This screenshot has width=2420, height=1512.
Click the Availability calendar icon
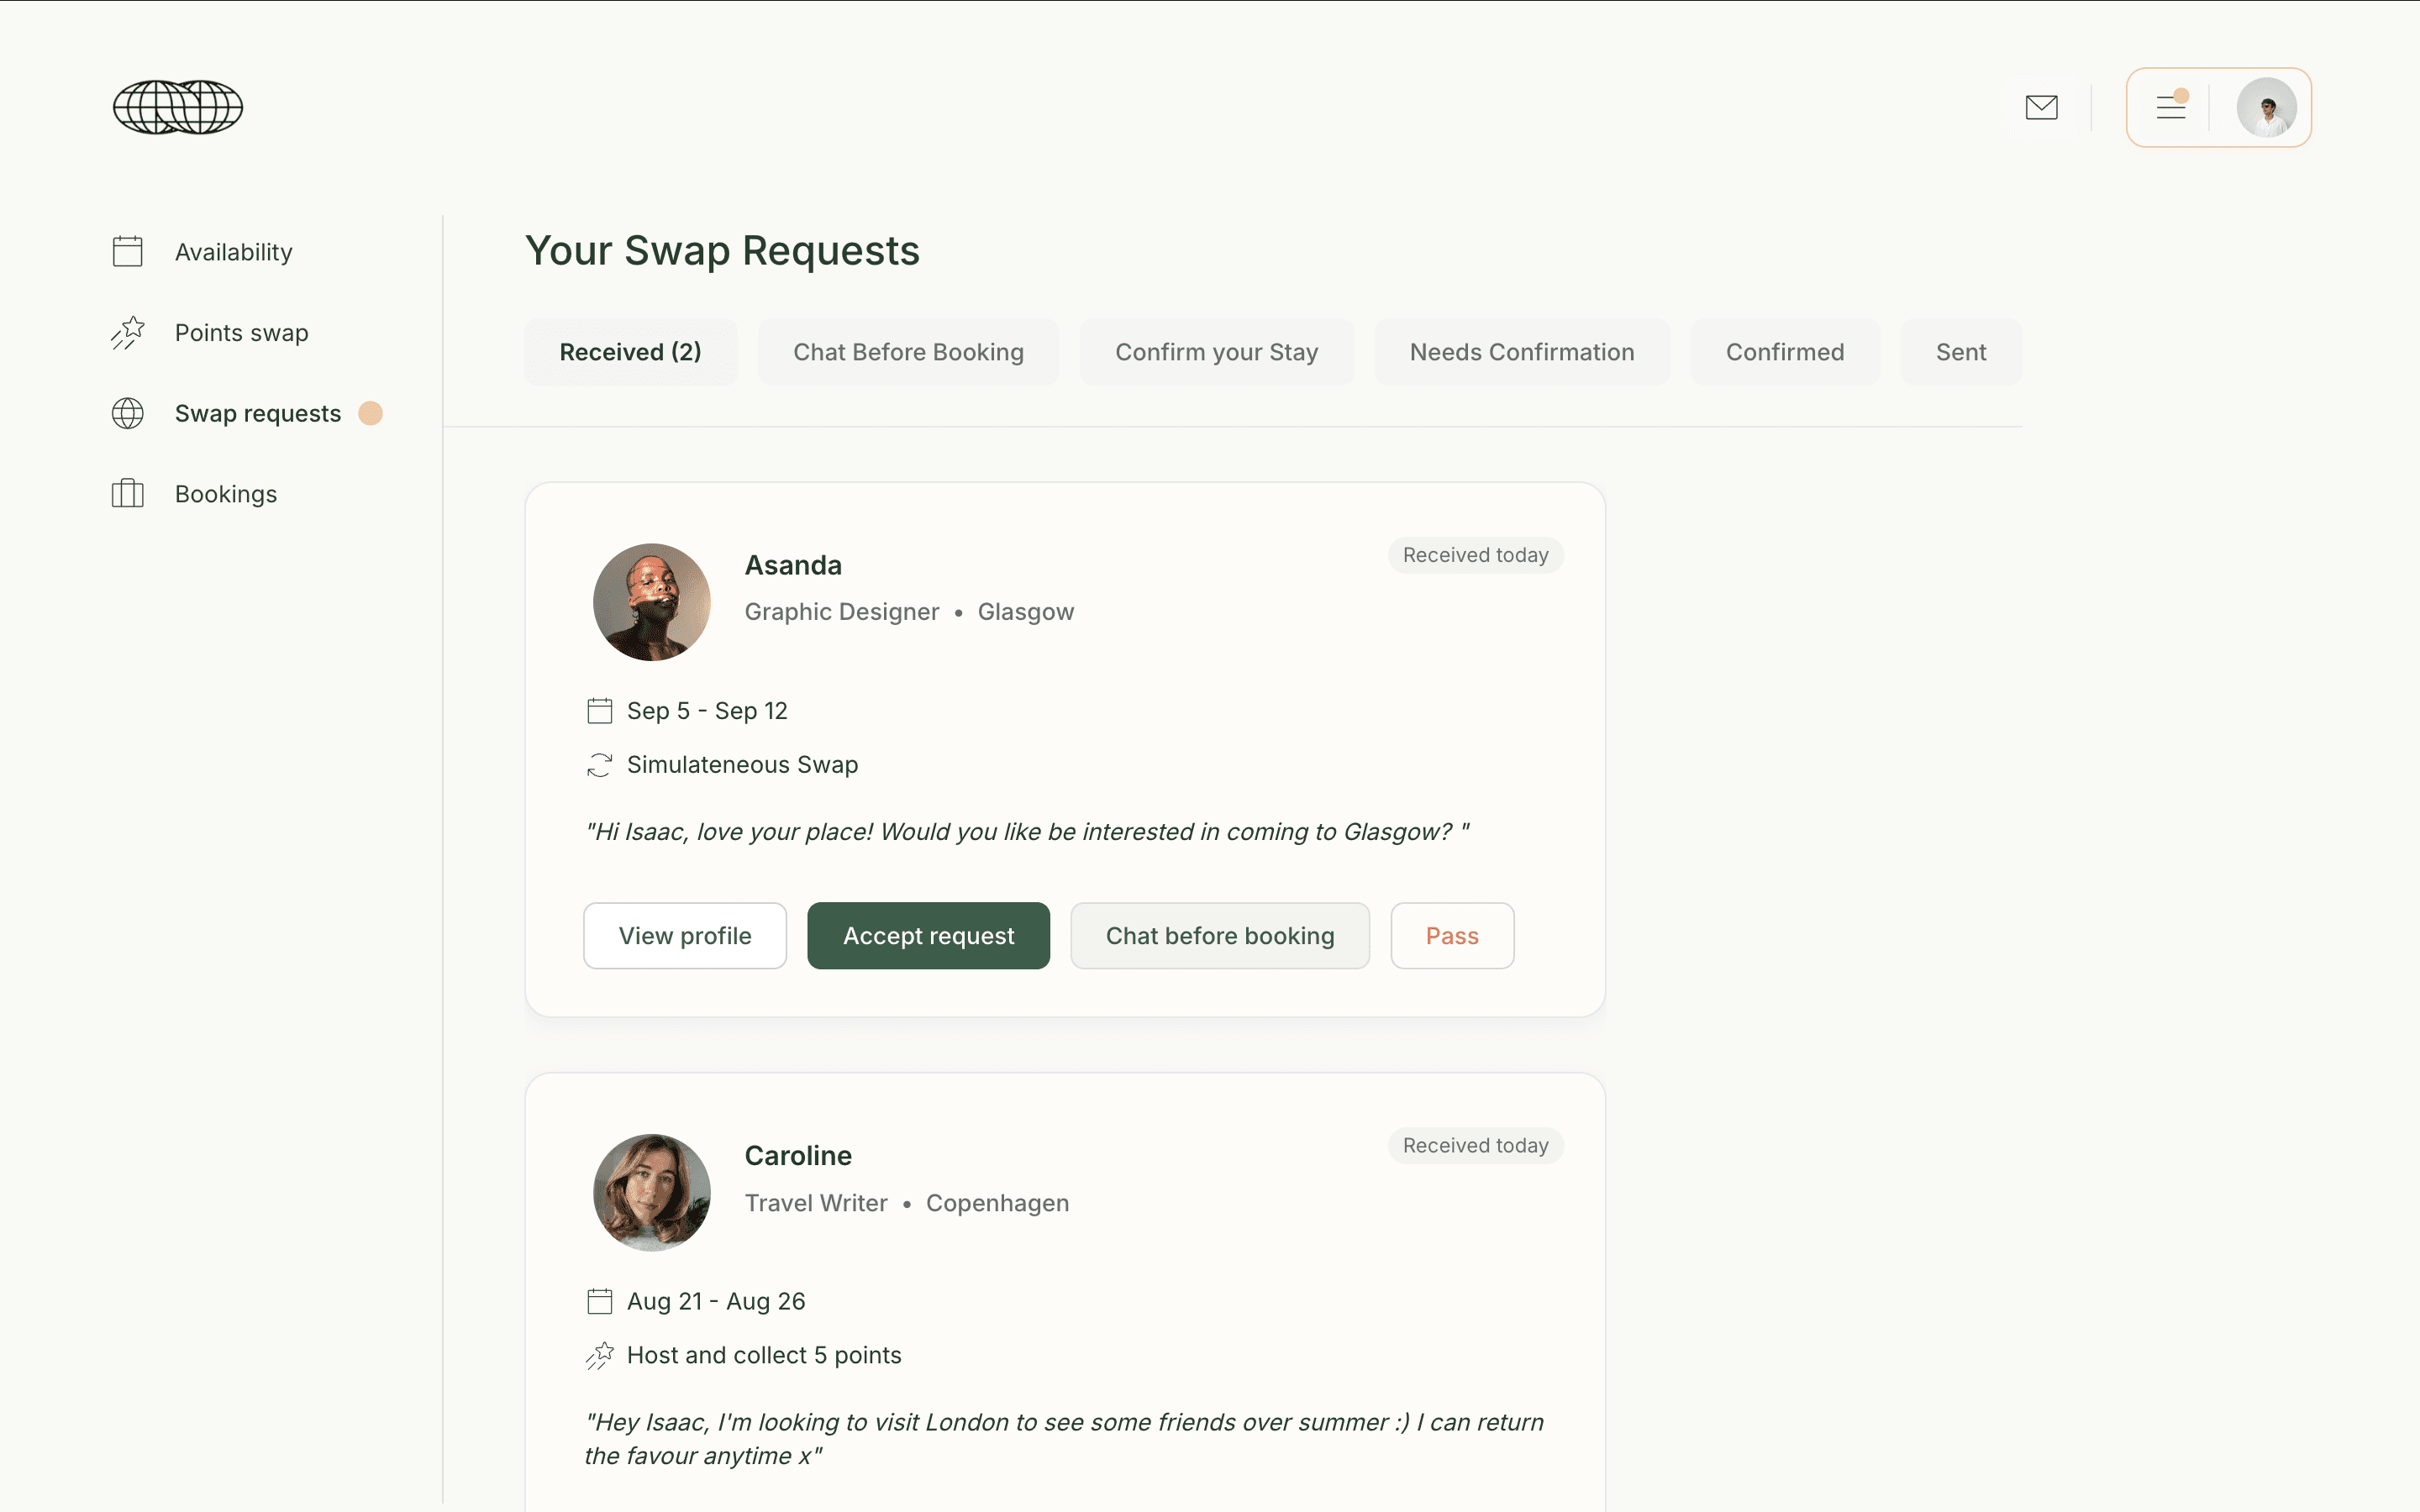pyautogui.click(x=128, y=251)
